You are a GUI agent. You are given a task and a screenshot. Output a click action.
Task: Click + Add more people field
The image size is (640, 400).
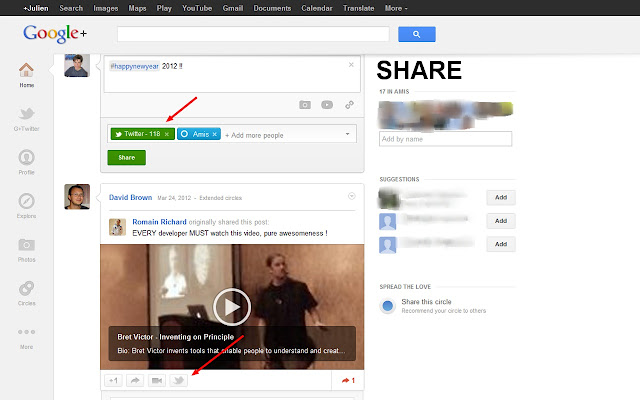tap(254, 135)
